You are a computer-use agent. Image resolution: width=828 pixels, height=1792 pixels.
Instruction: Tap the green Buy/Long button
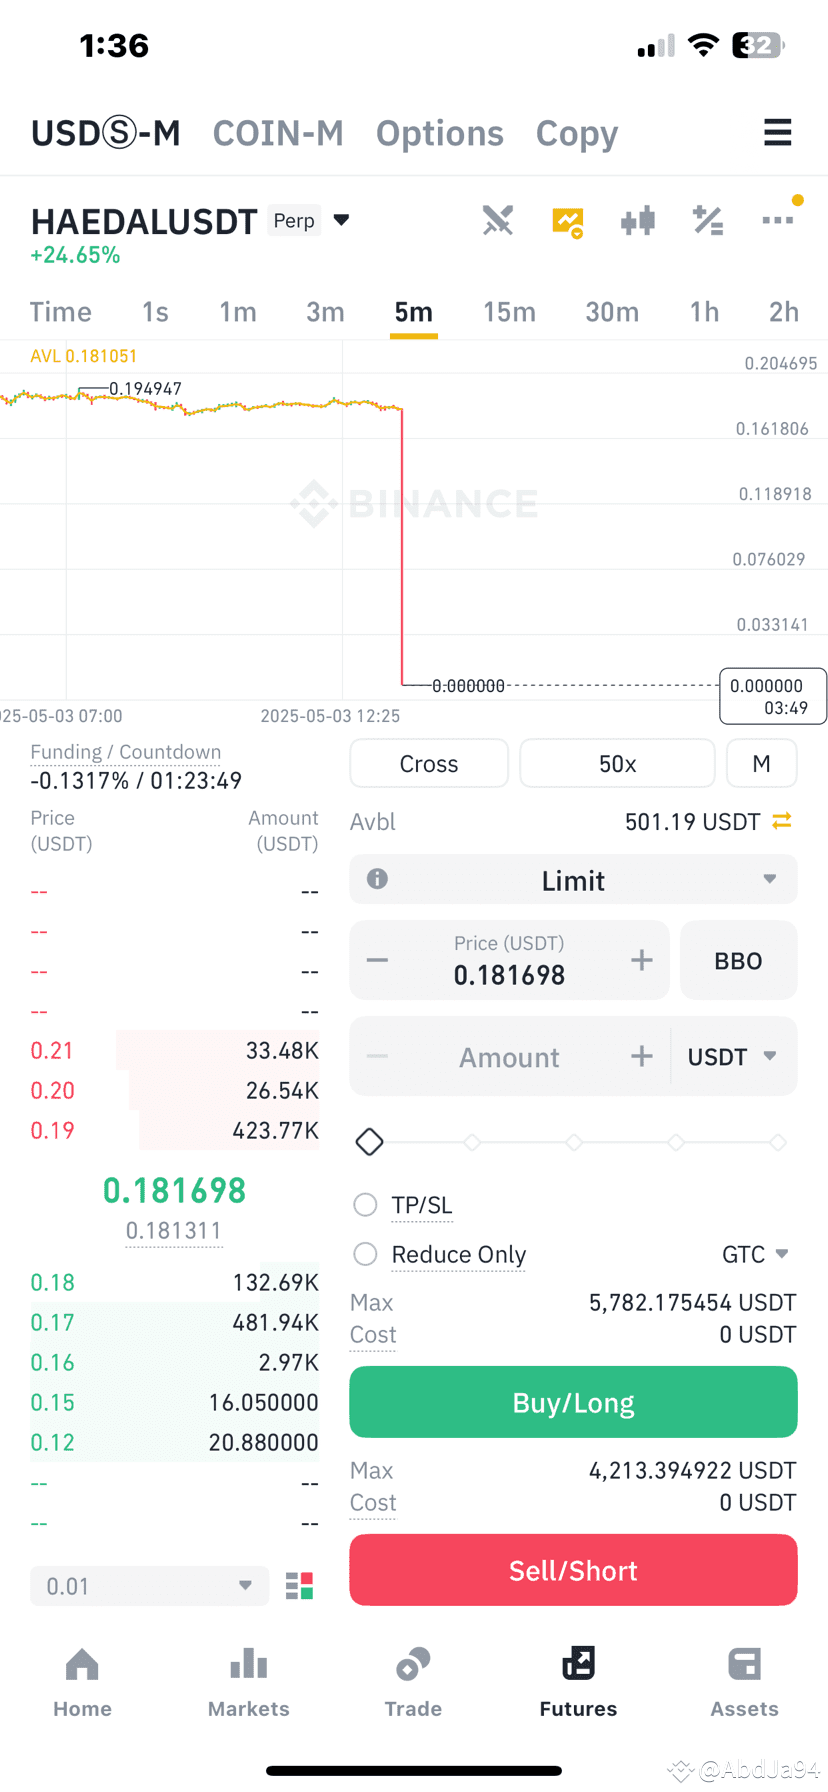pyautogui.click(x=573, y=1402)
